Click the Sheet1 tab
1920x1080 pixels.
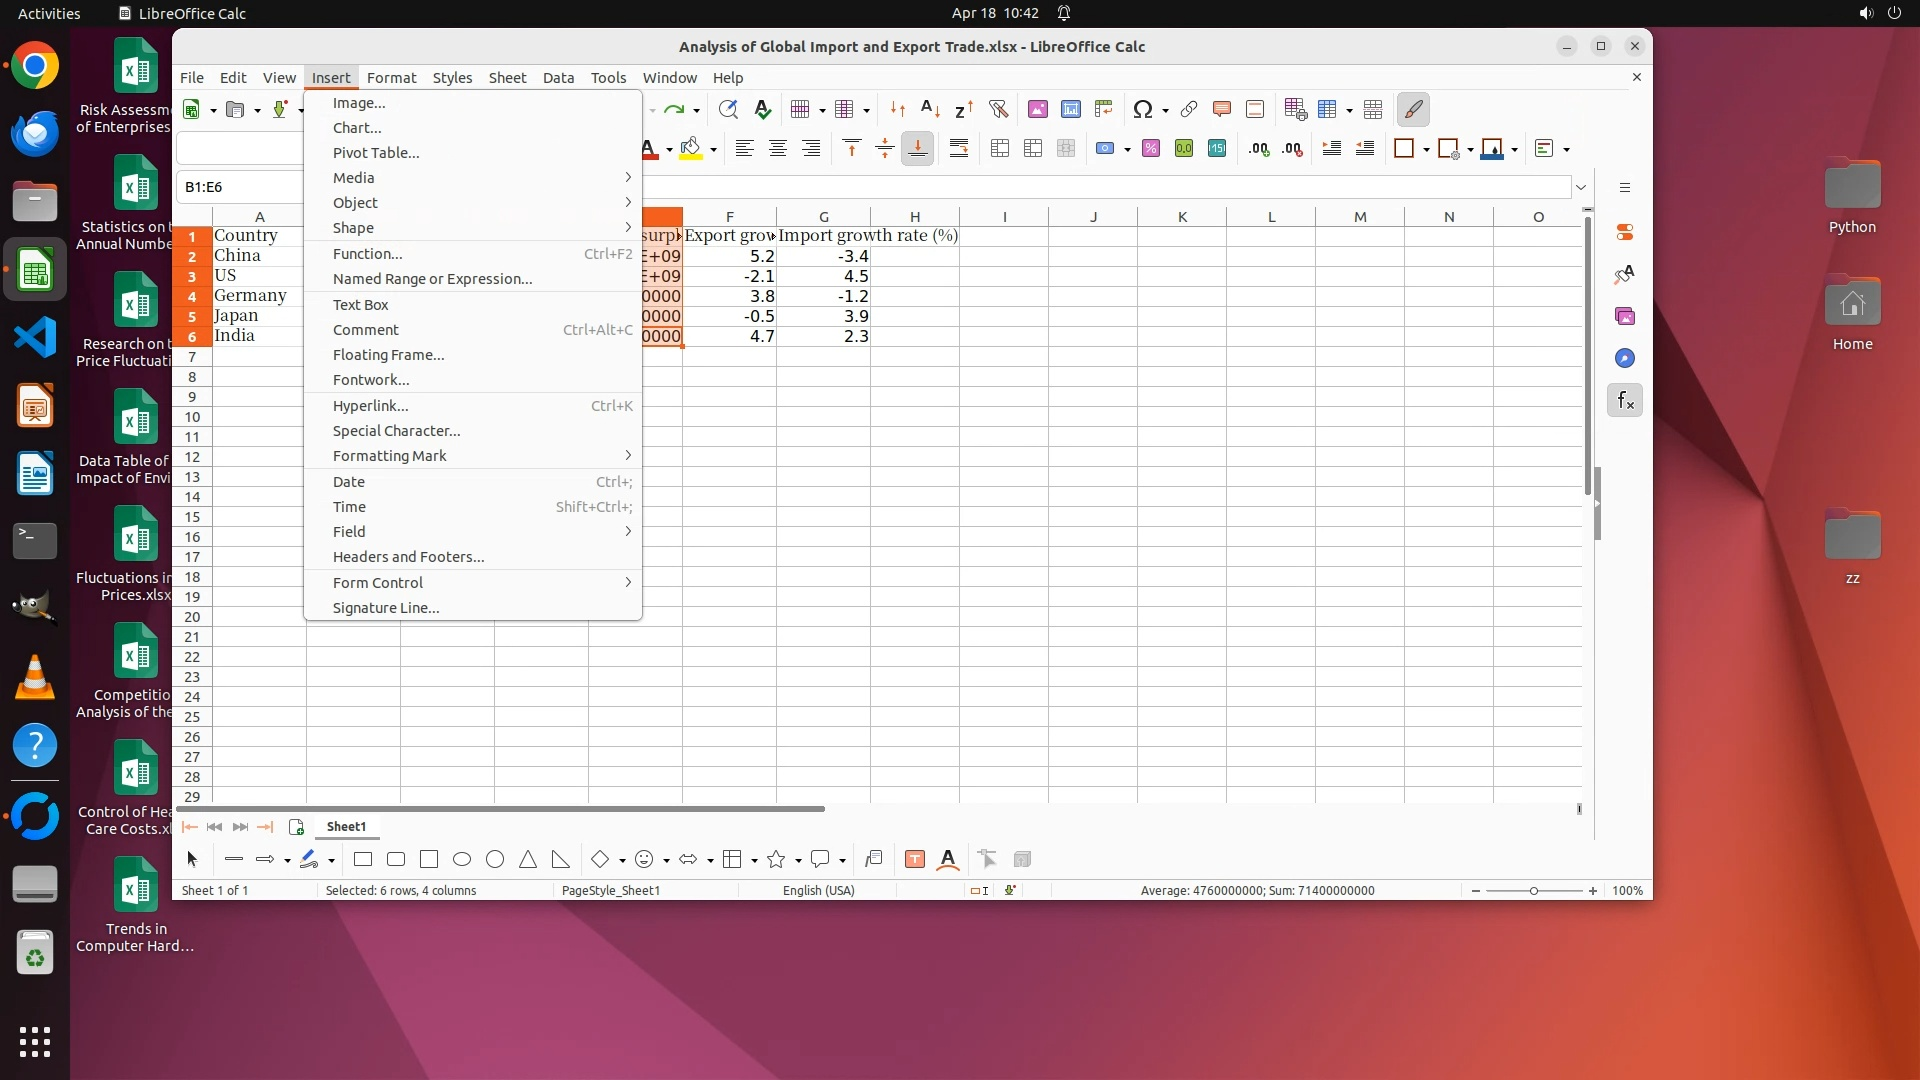[x=346, y=827]
